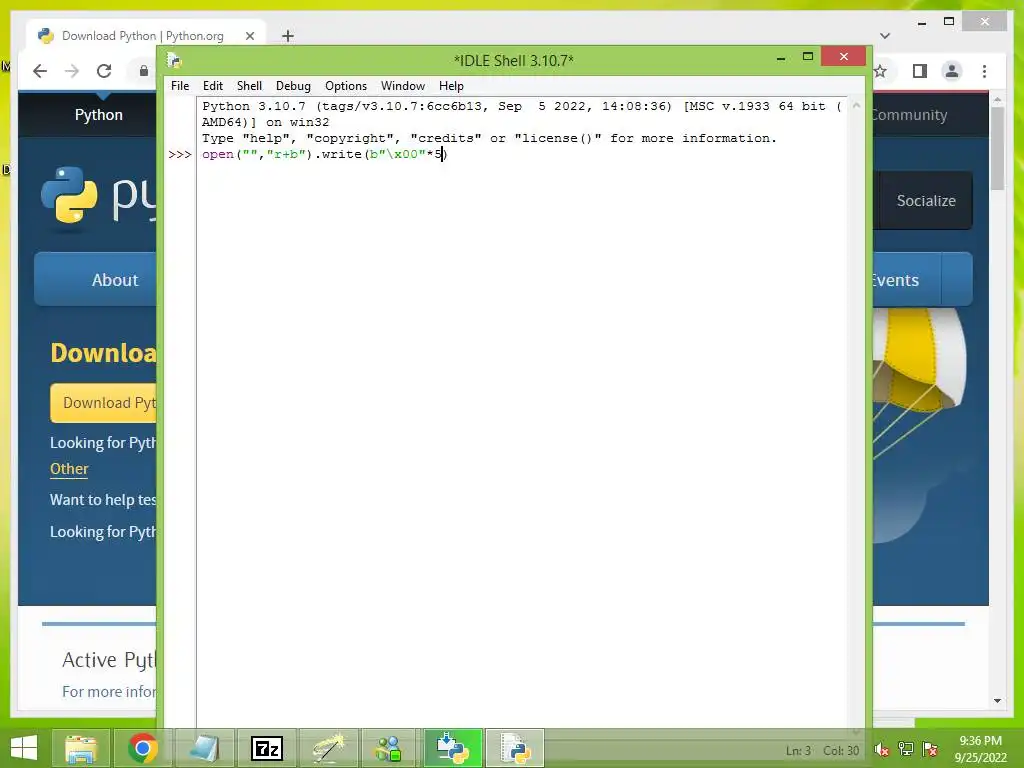Click the Python tab on python.org header
Viewport: 1024px width, 768px height.
pyautogui.click(x=99, y=115)
